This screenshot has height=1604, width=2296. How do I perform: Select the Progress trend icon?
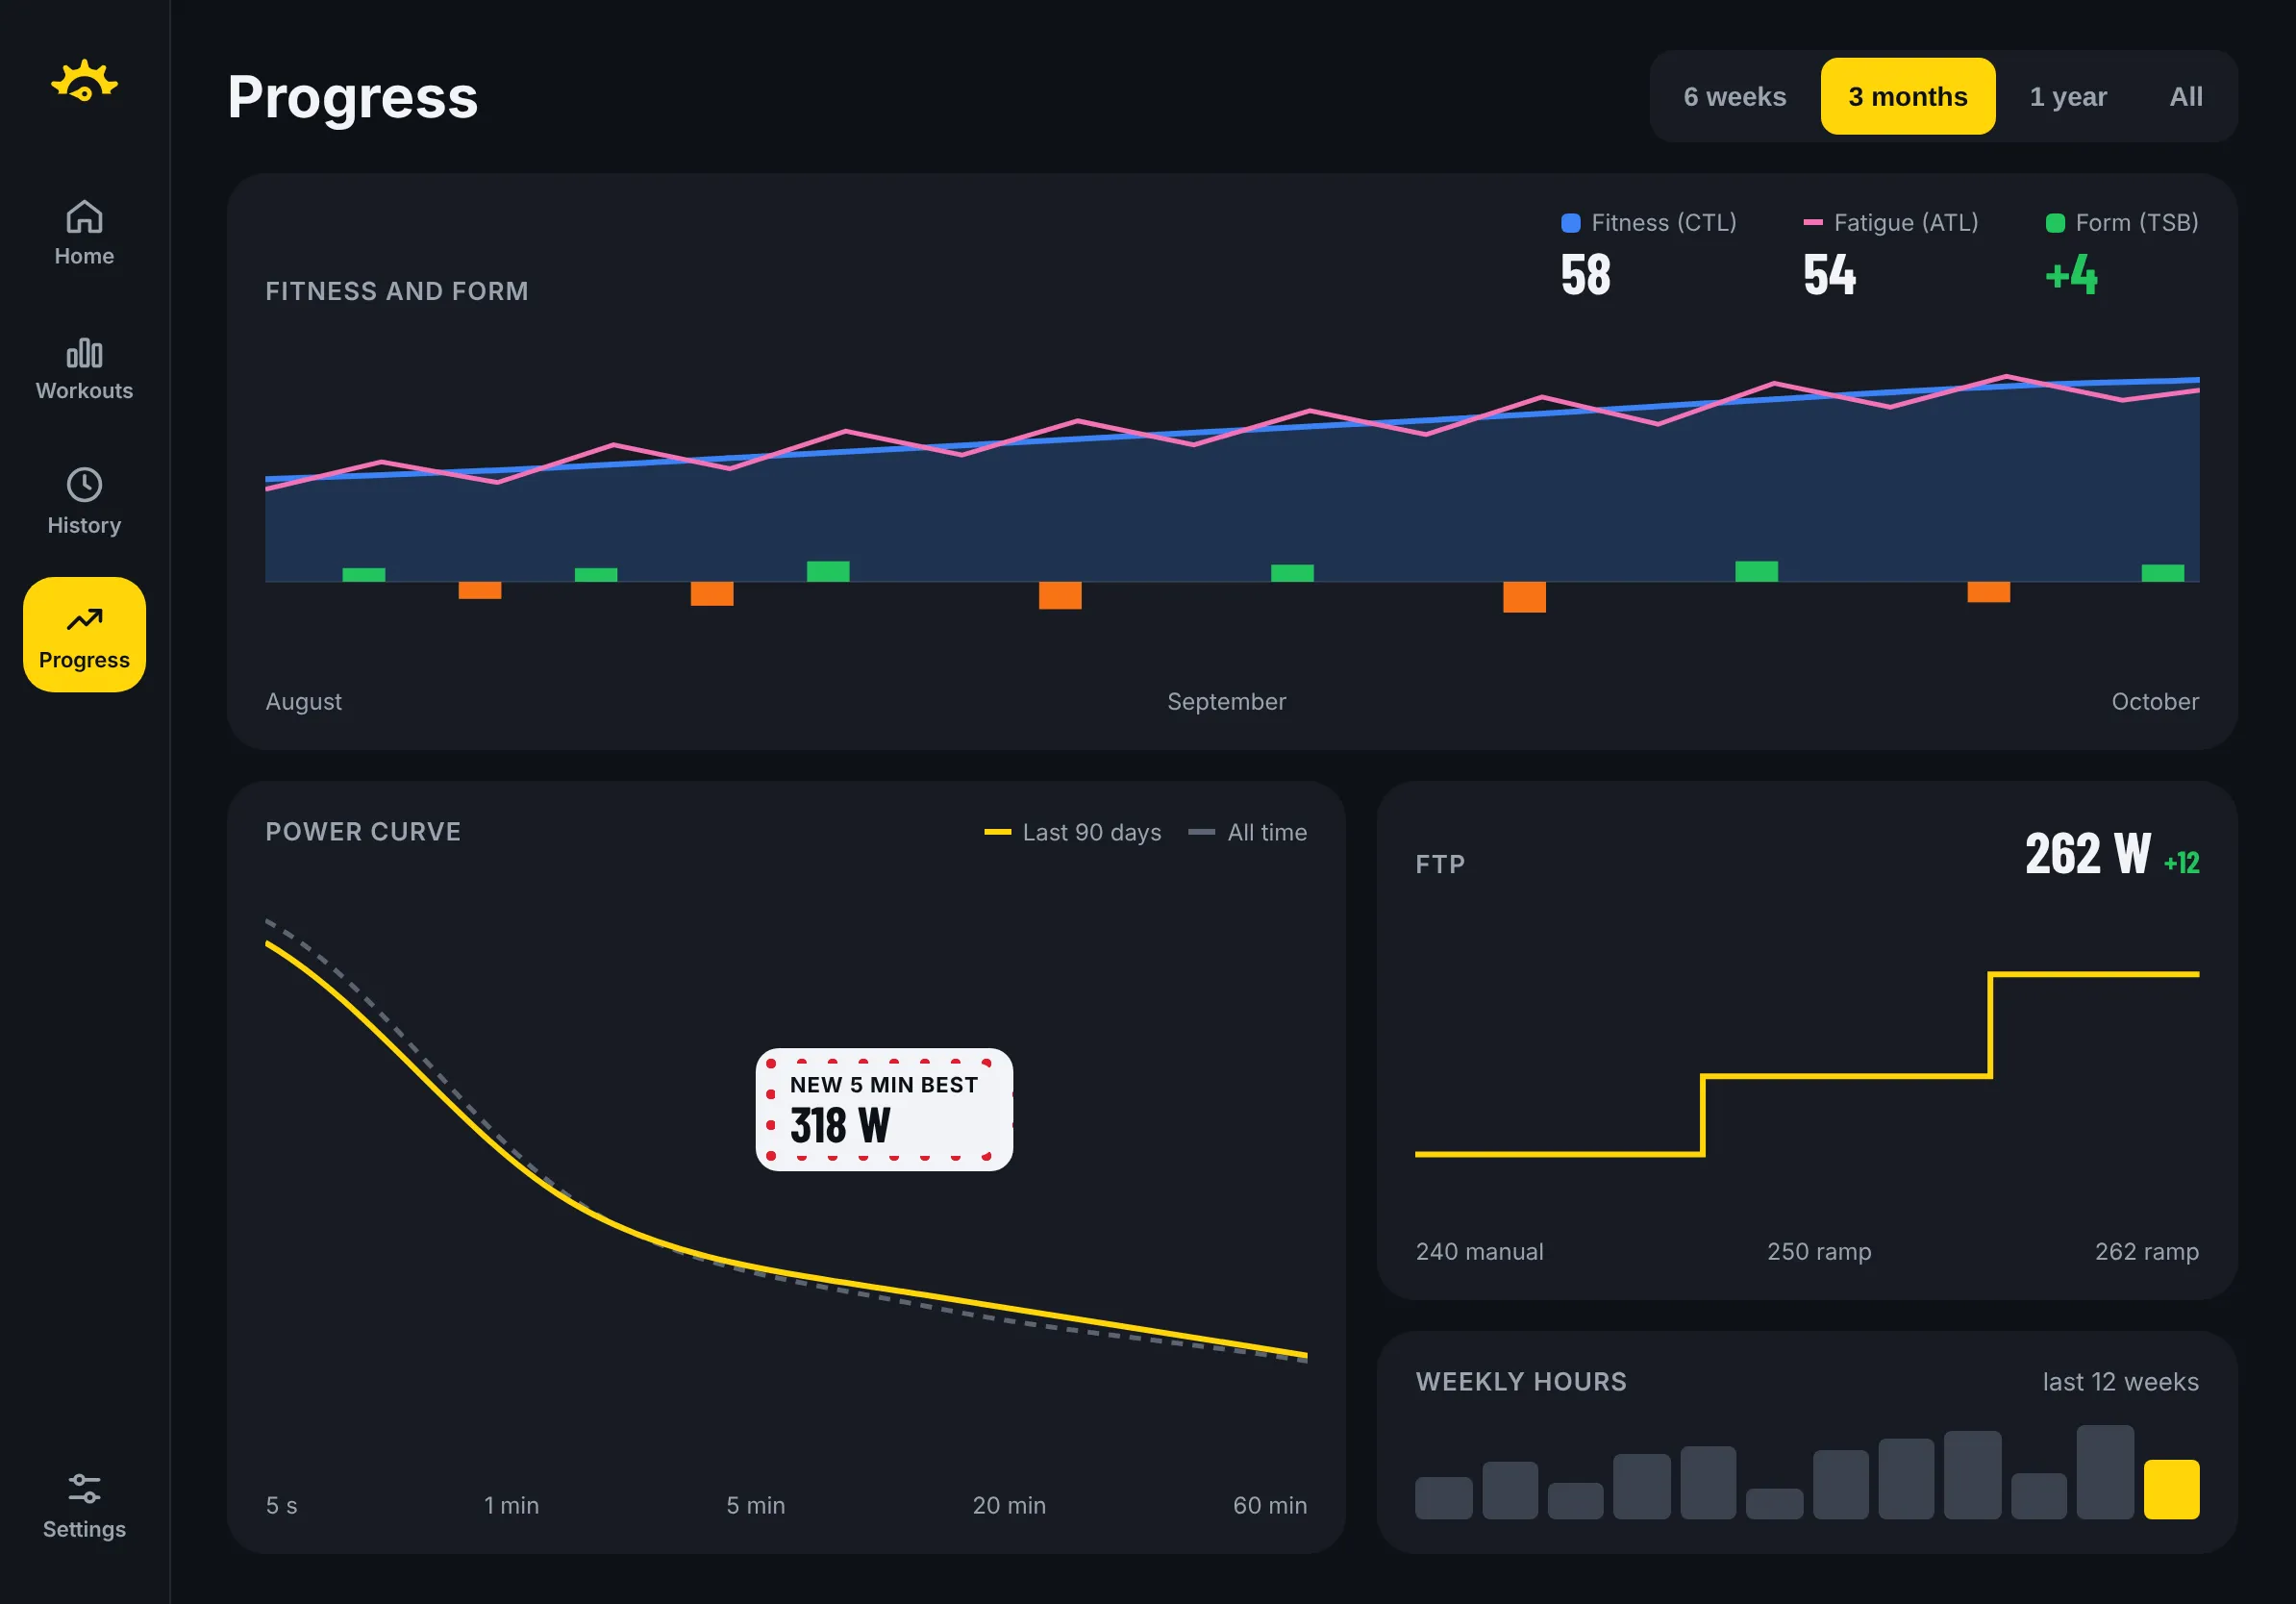[84, 620]
